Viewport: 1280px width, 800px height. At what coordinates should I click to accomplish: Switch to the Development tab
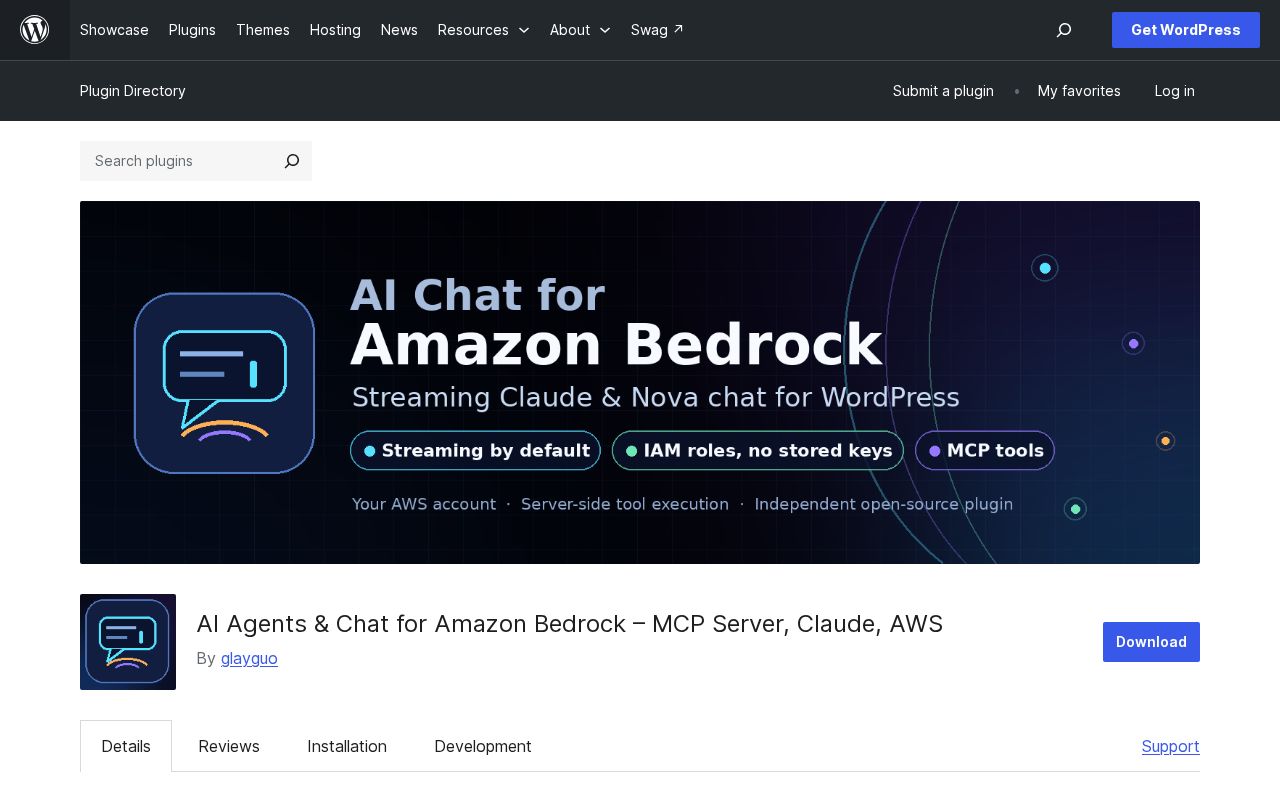483,746
